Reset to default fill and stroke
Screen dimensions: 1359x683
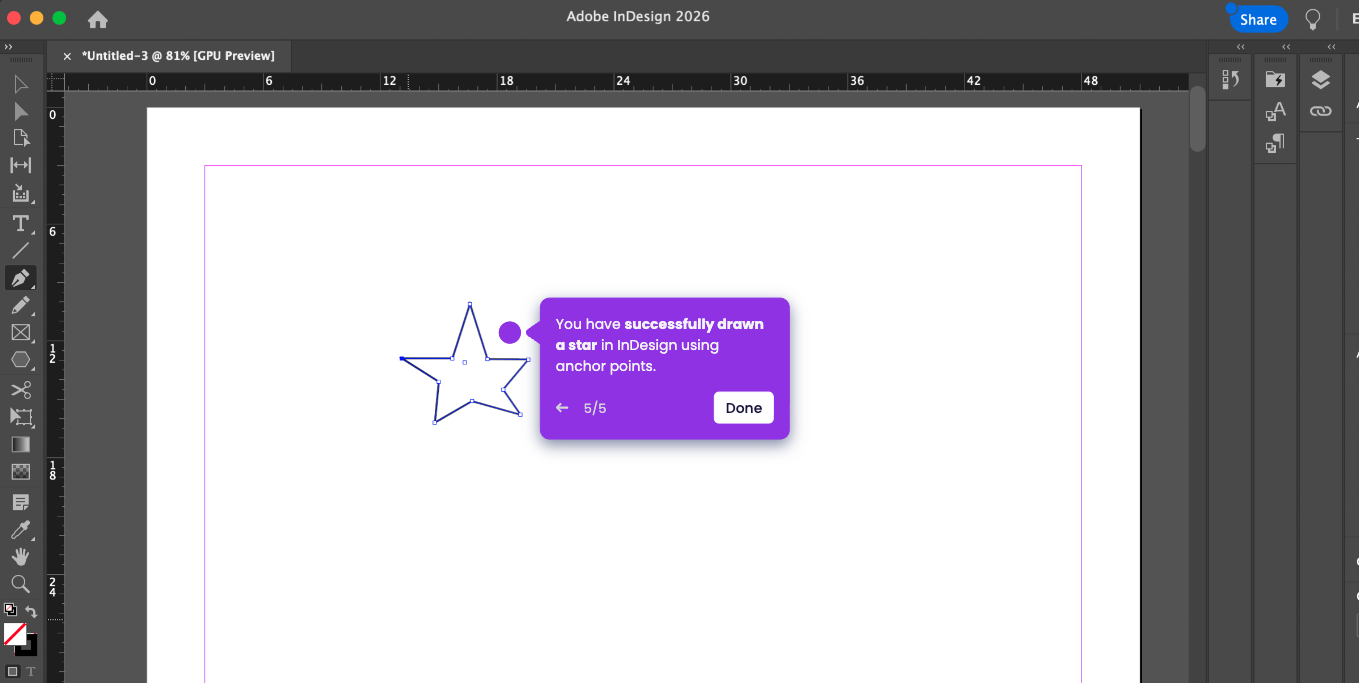coord(10,609)
